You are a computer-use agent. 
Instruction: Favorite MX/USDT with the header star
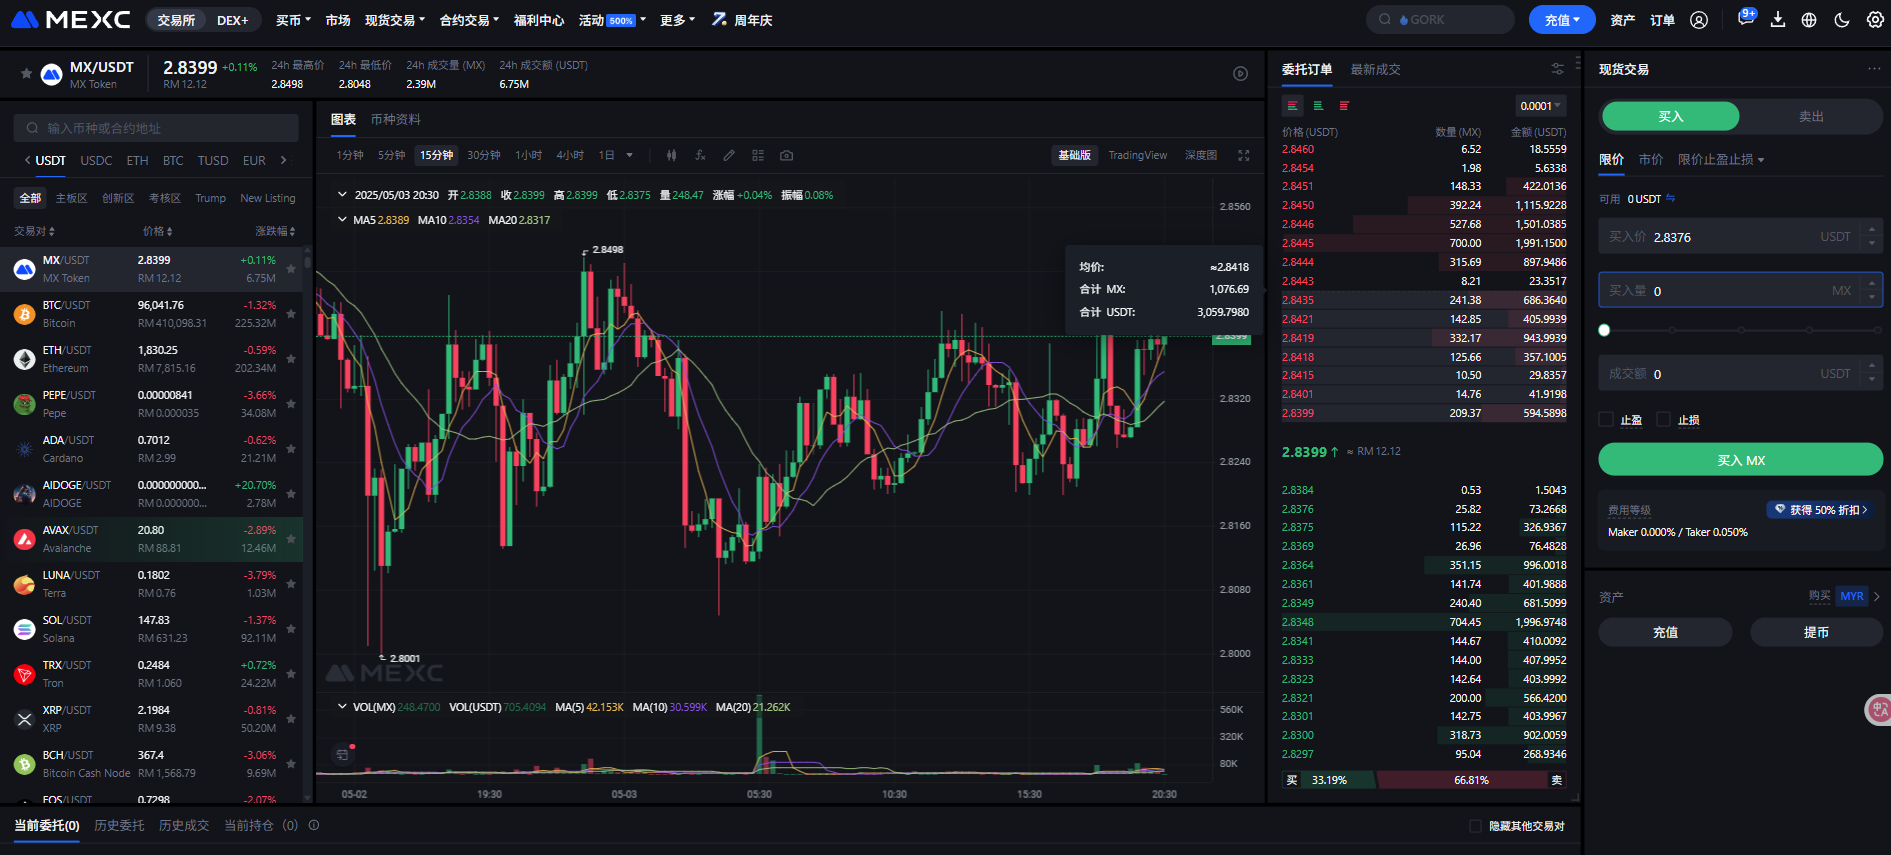coord(26,73)
